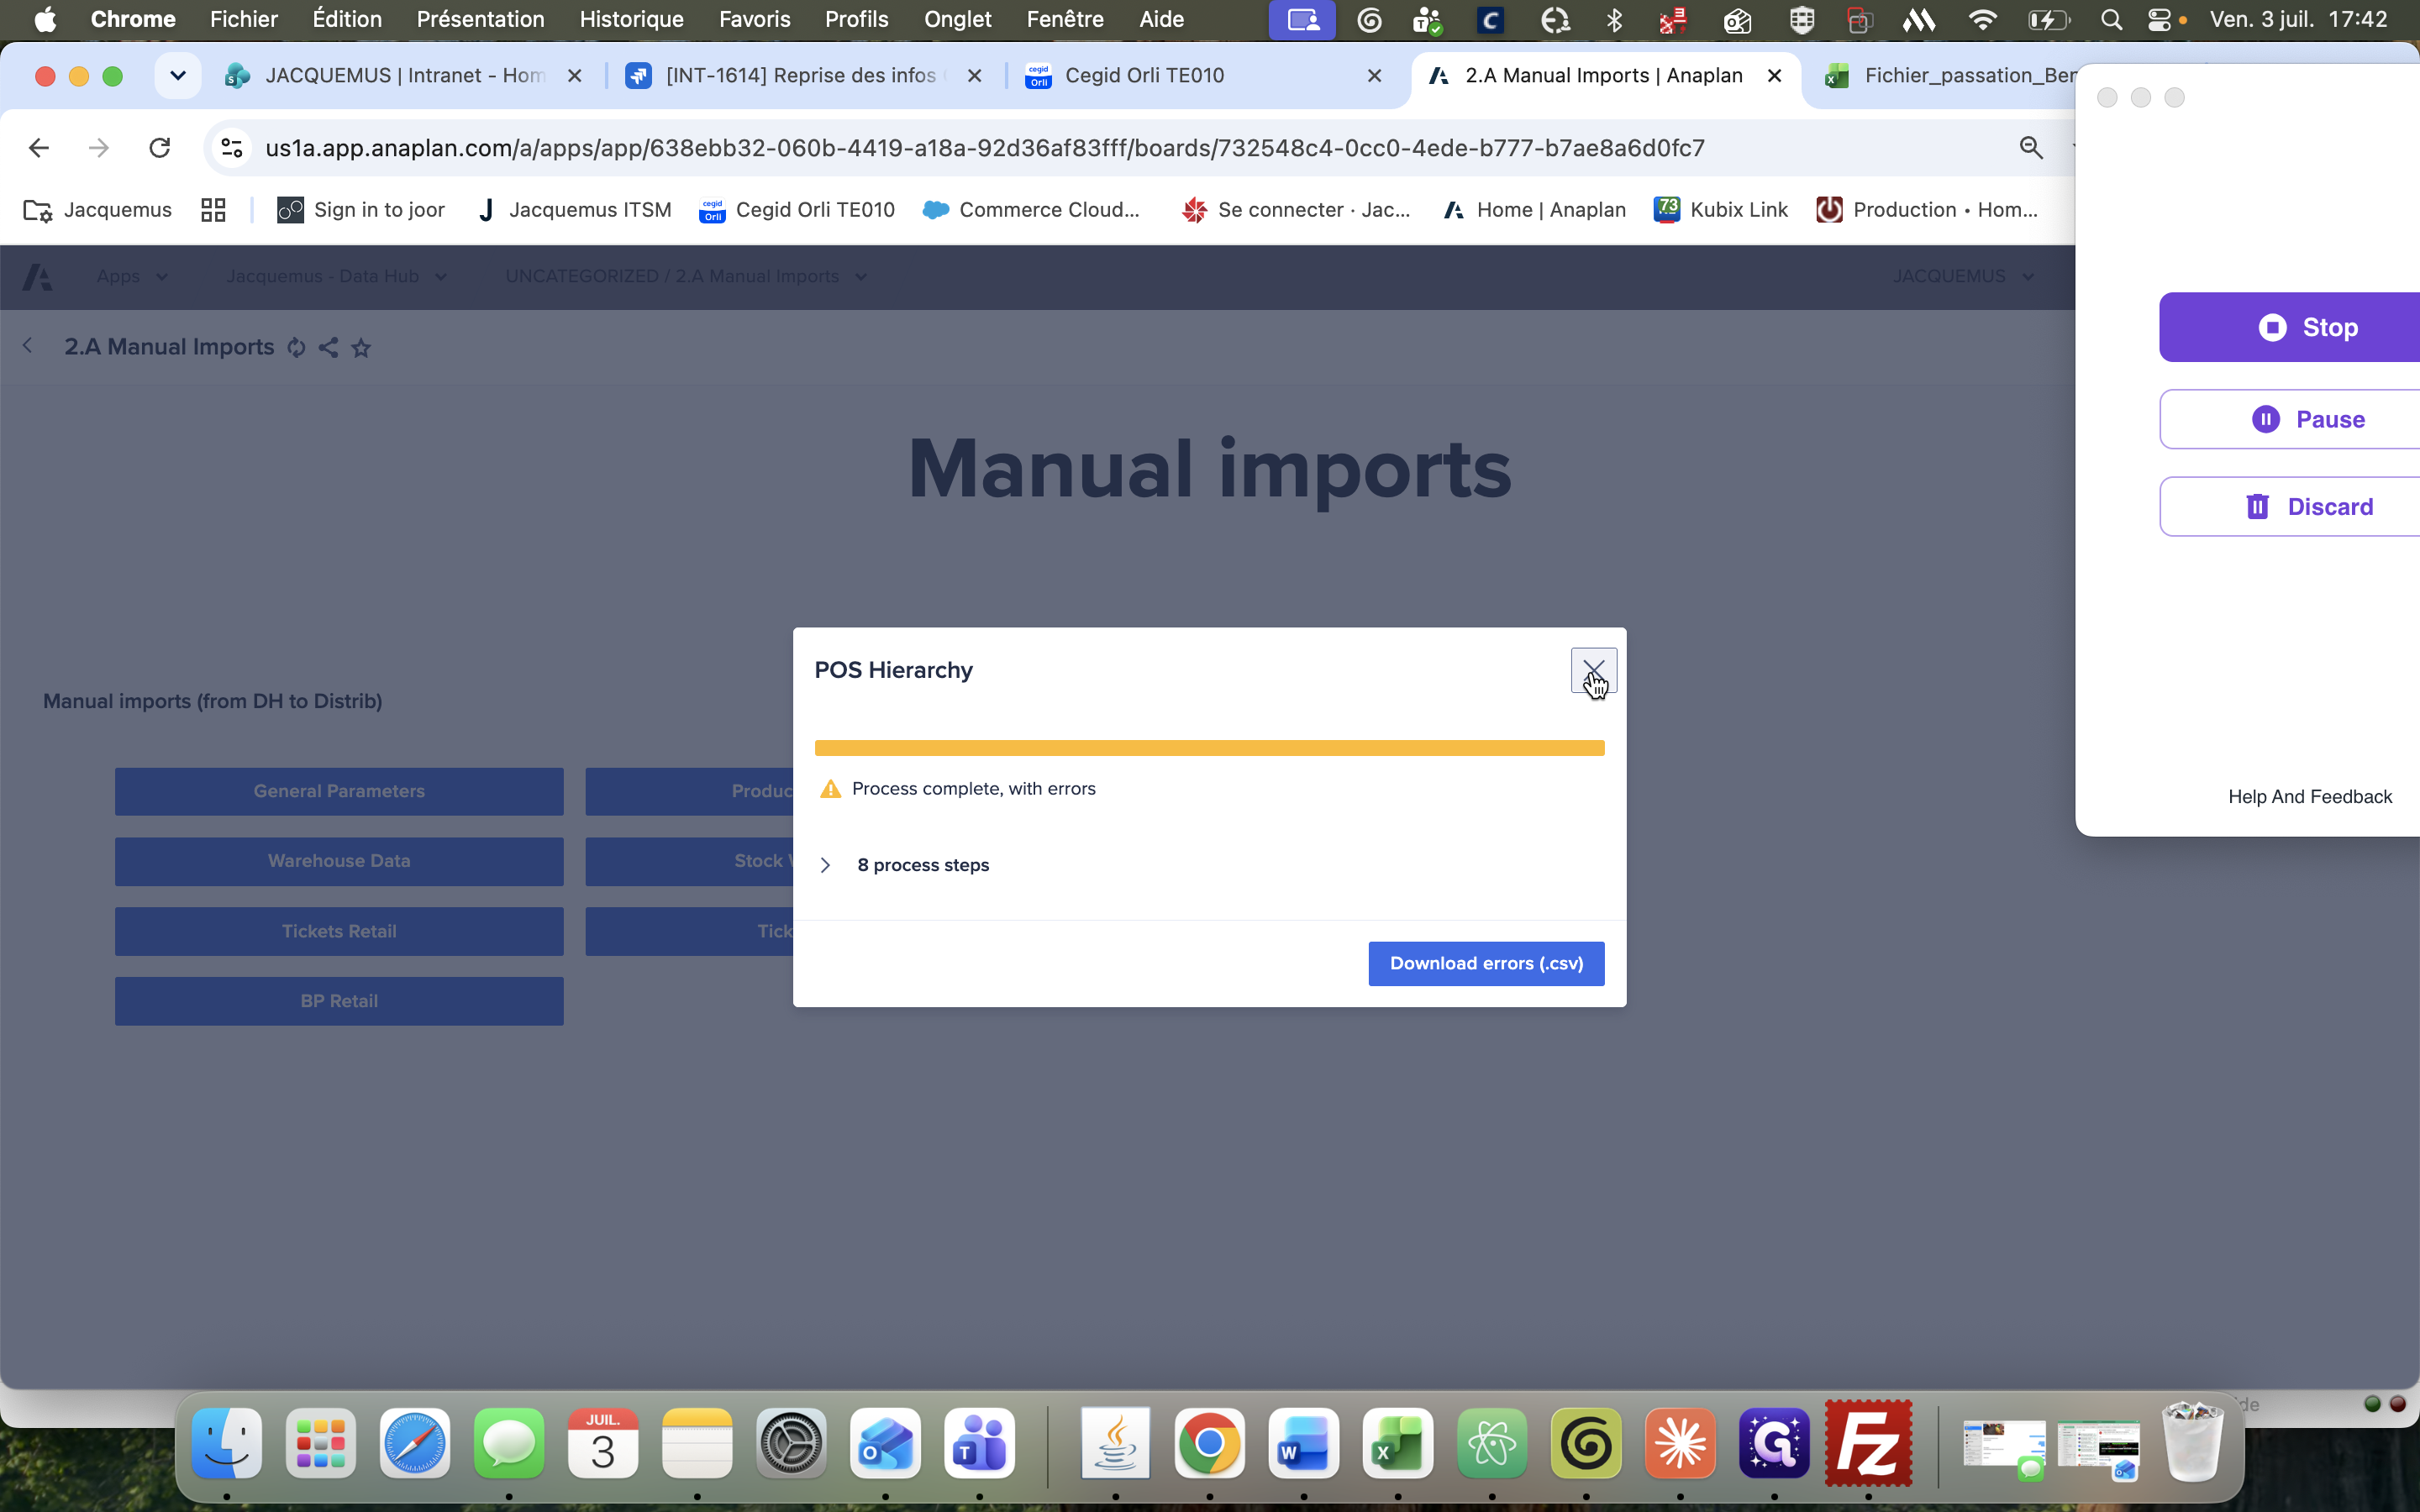Click the forward navigation arrow
The image size is (2420, 1512).
[x=98, y=148]
